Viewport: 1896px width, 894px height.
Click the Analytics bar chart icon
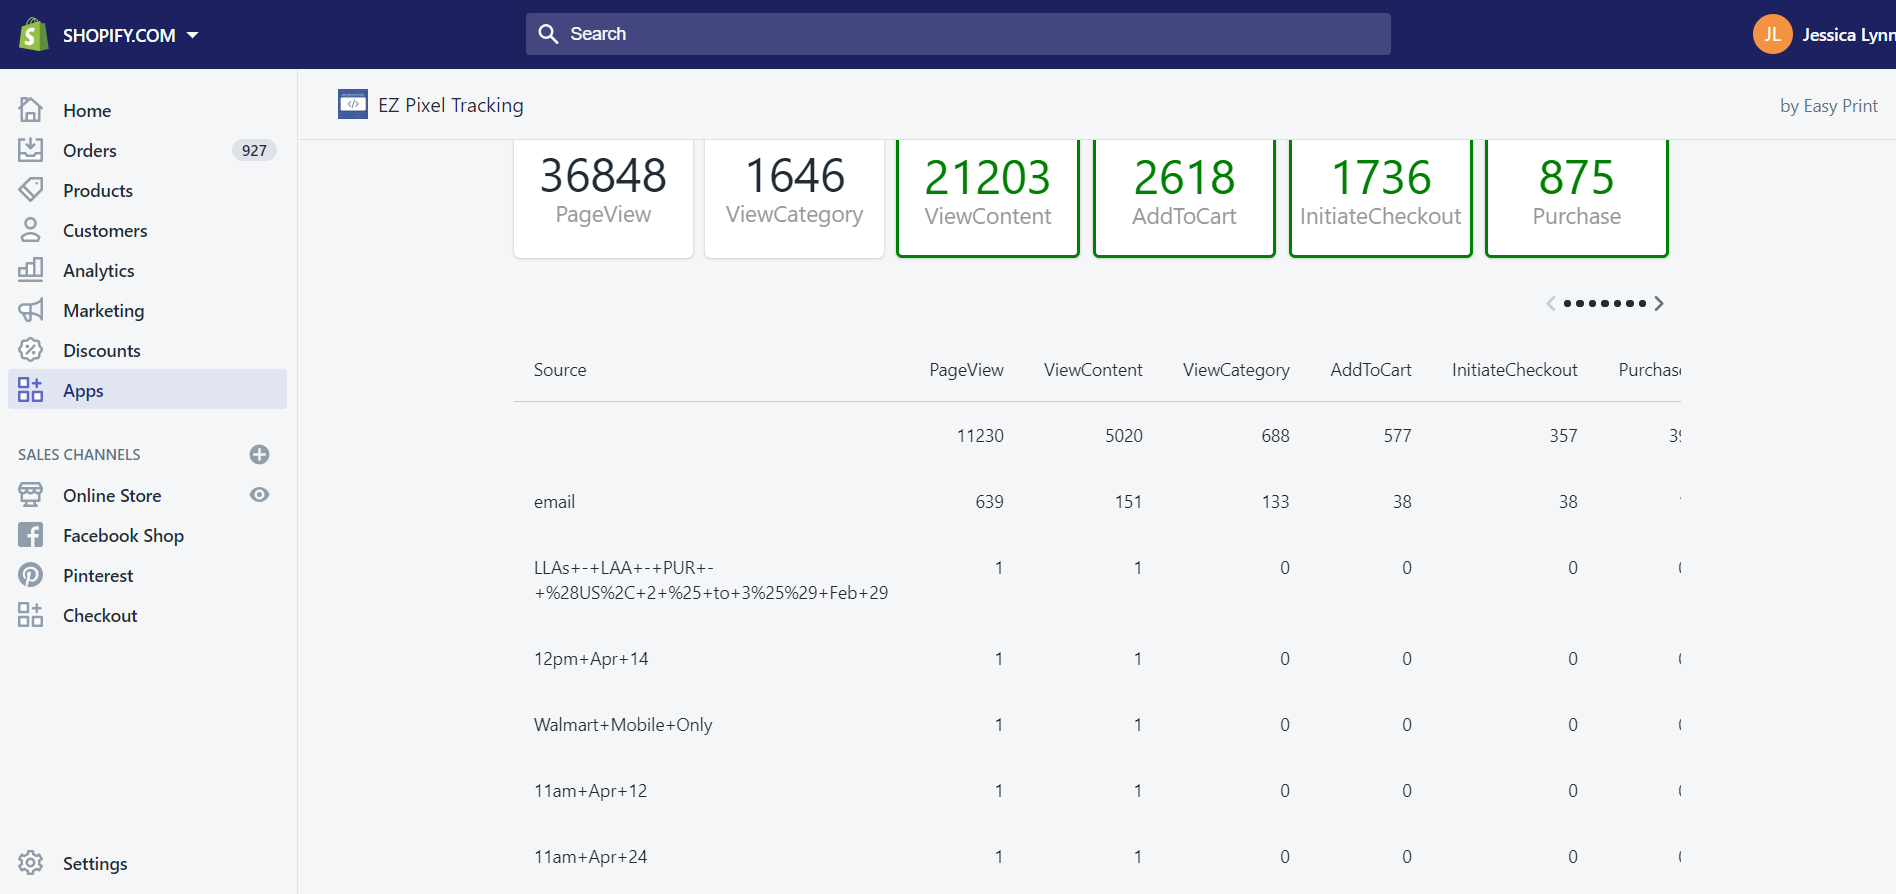tap(31, 270)
